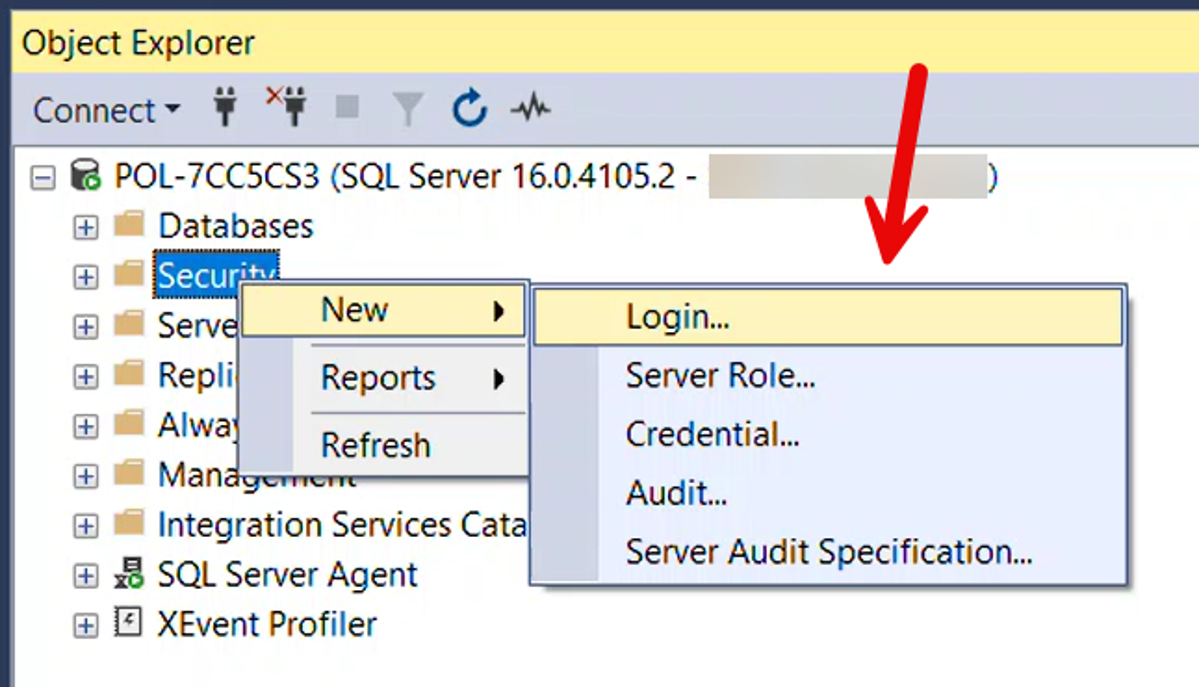Viewport: 1199px width, 687px height.
Task: Launch Activity Monitor via the waveform icon
Action: 531,108
